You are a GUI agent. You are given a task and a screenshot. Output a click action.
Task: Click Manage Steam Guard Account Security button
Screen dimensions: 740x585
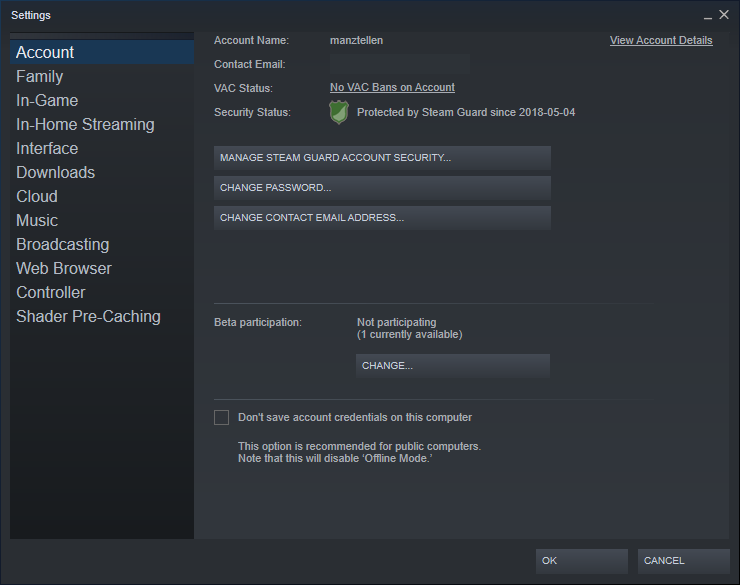[382, 158]
